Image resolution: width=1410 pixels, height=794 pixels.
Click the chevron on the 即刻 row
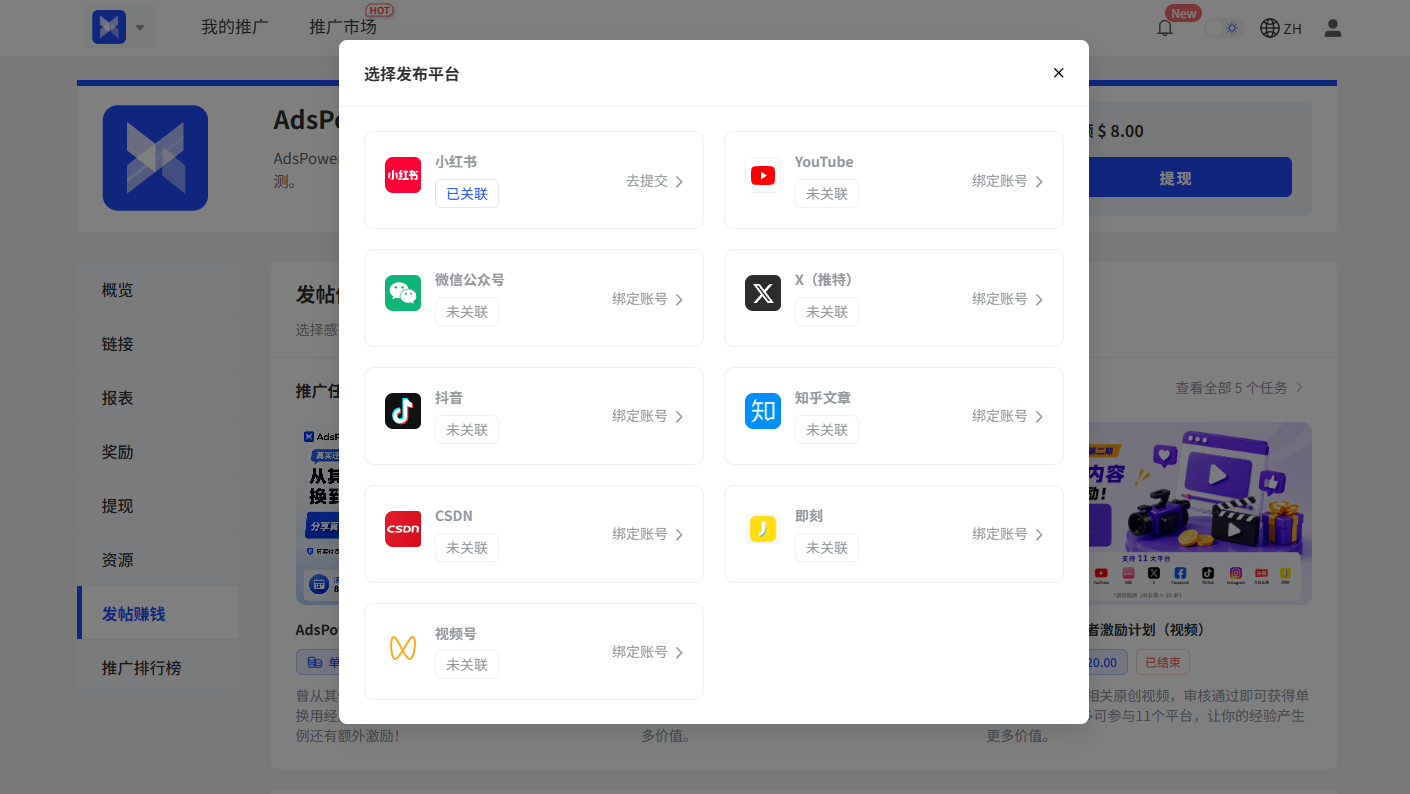(x=1039, y=535)
